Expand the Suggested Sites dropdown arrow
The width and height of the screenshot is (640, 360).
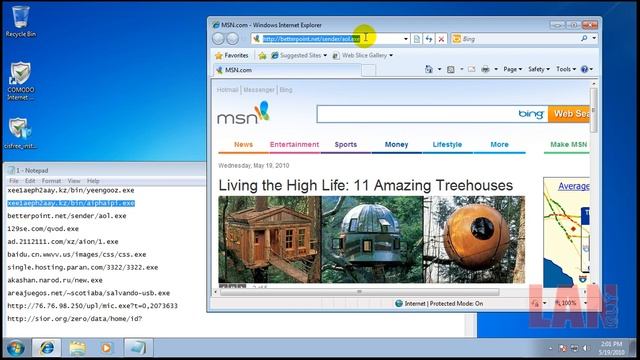tap(325, 55)
